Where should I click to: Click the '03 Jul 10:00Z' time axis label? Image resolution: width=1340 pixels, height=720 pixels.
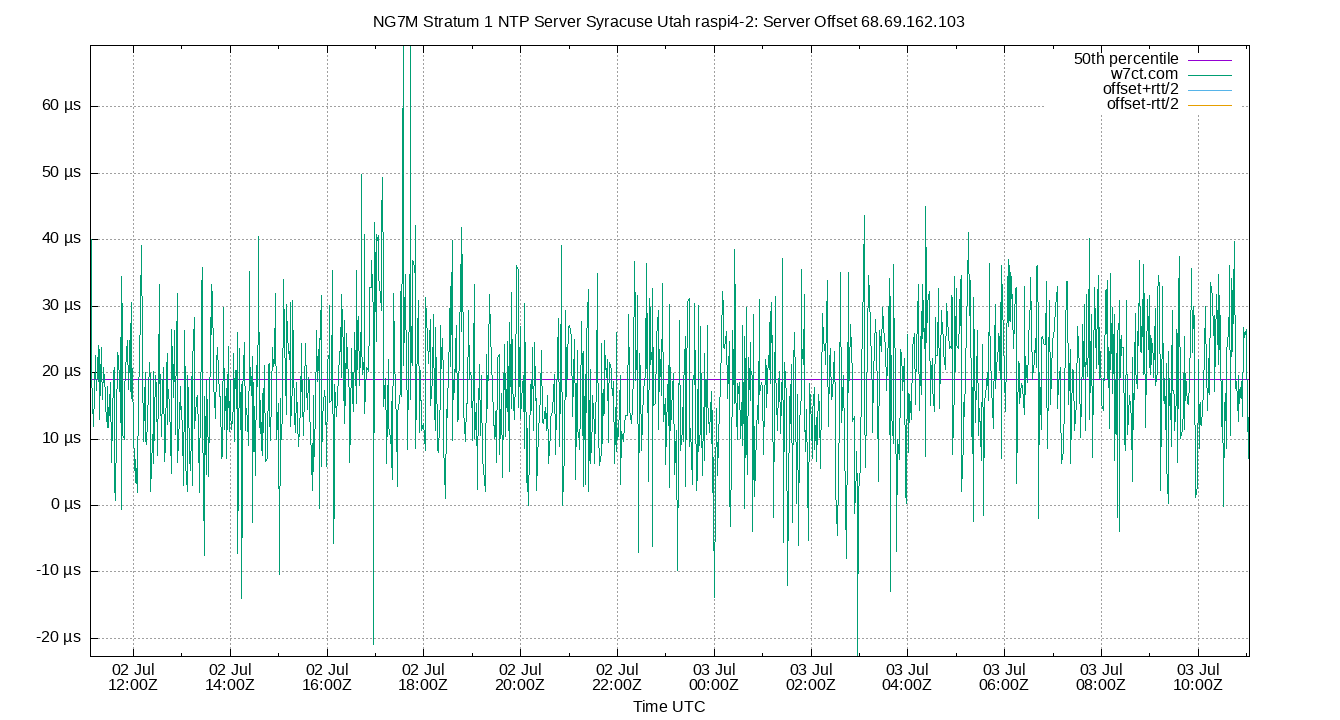1198,677
